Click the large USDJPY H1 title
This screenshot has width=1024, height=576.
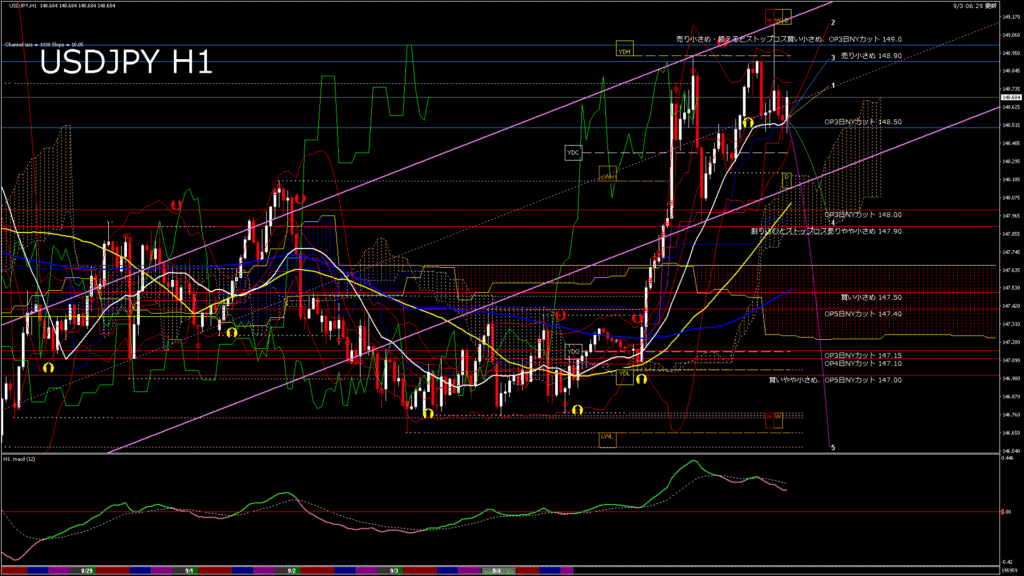coord(125,63)
